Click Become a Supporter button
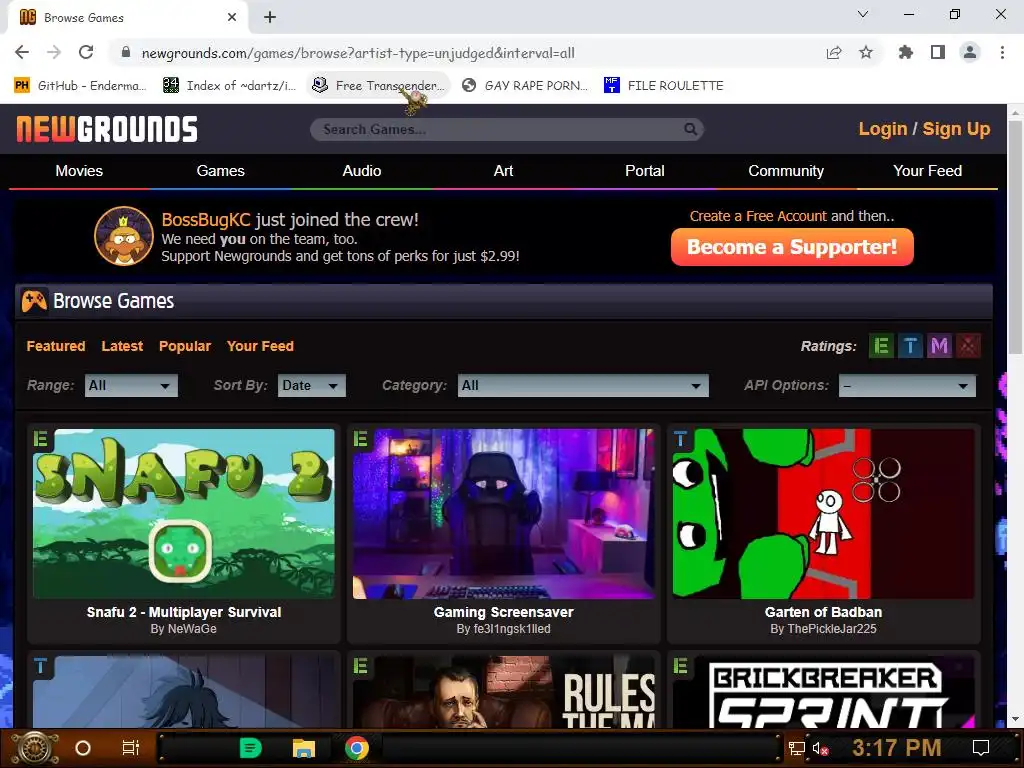 pyautogui.click(x=792, y=247)
